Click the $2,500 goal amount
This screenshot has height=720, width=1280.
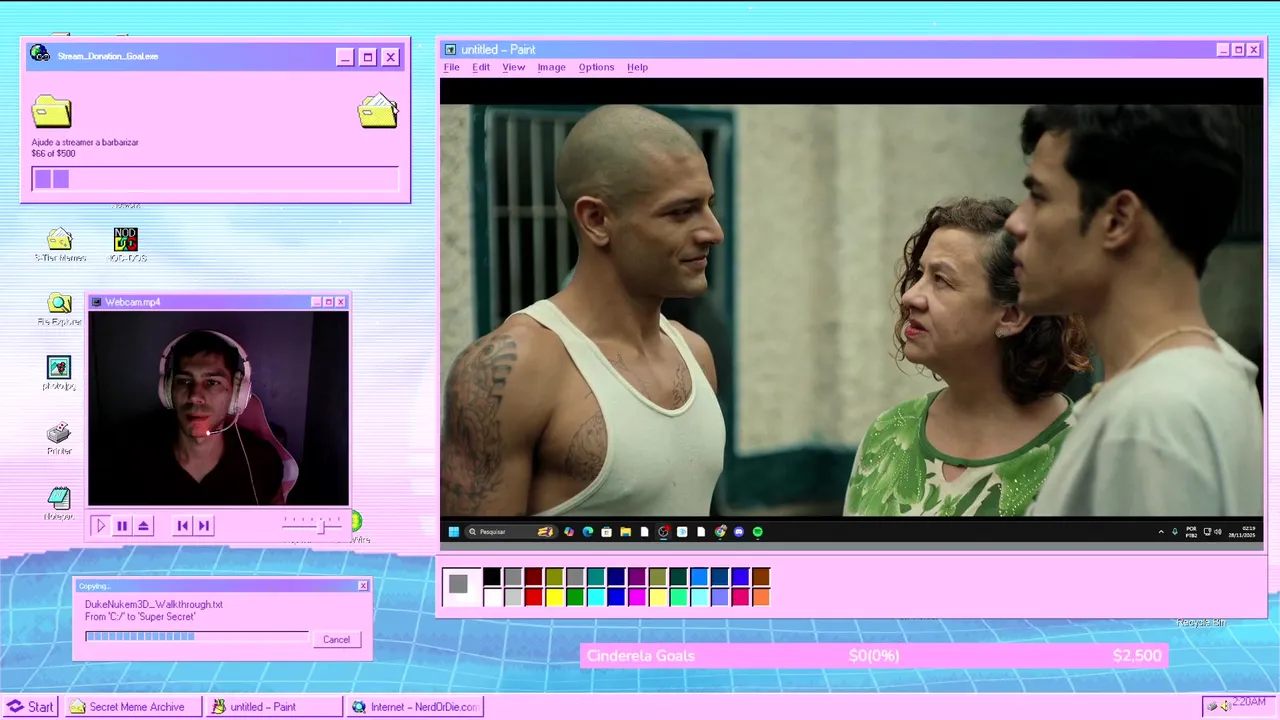[1137, 656]
